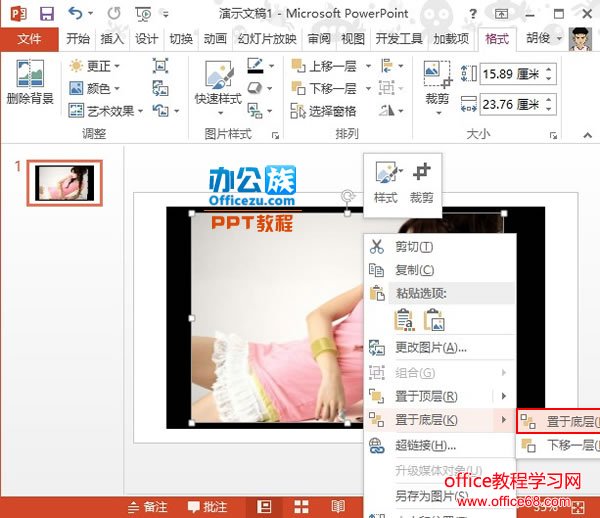Image resolution: width=600 pixels, height=518 pixels.
Task: Open Artistic Effects (艺术效果) dropdown
Action: coord(106,111)
